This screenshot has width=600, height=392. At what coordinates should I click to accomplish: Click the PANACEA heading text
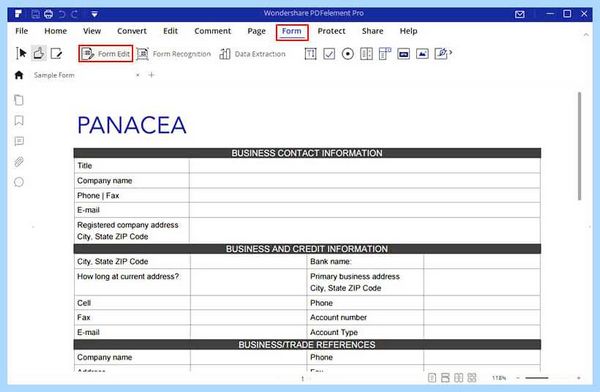click(x=132, y=125)
